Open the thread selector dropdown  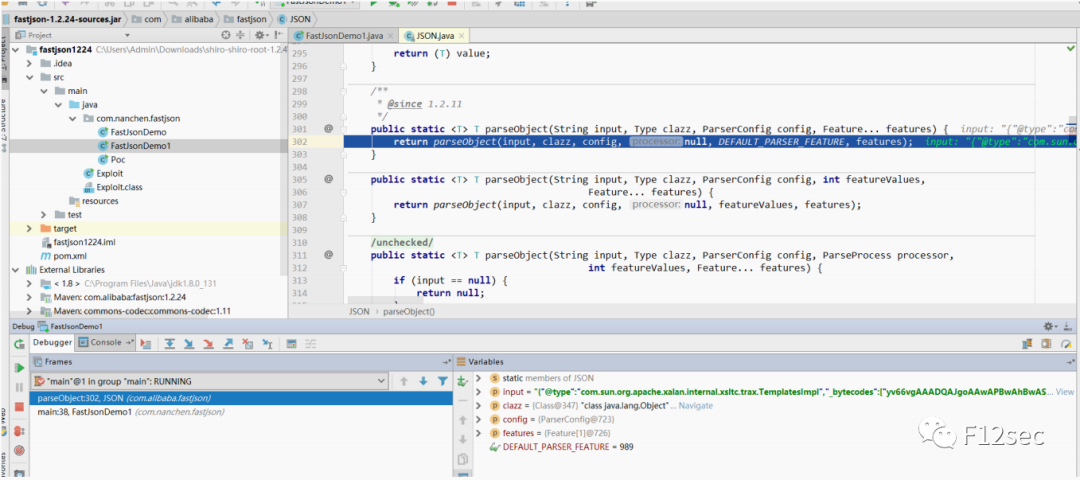point(380,381)
